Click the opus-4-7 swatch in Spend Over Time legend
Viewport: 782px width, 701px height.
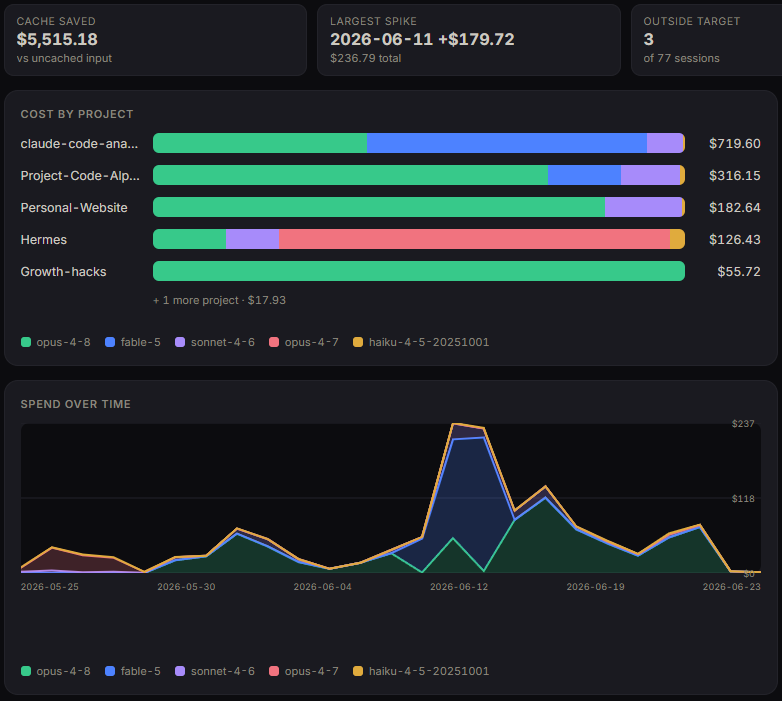pyautogui.click(x=274, y=671)
